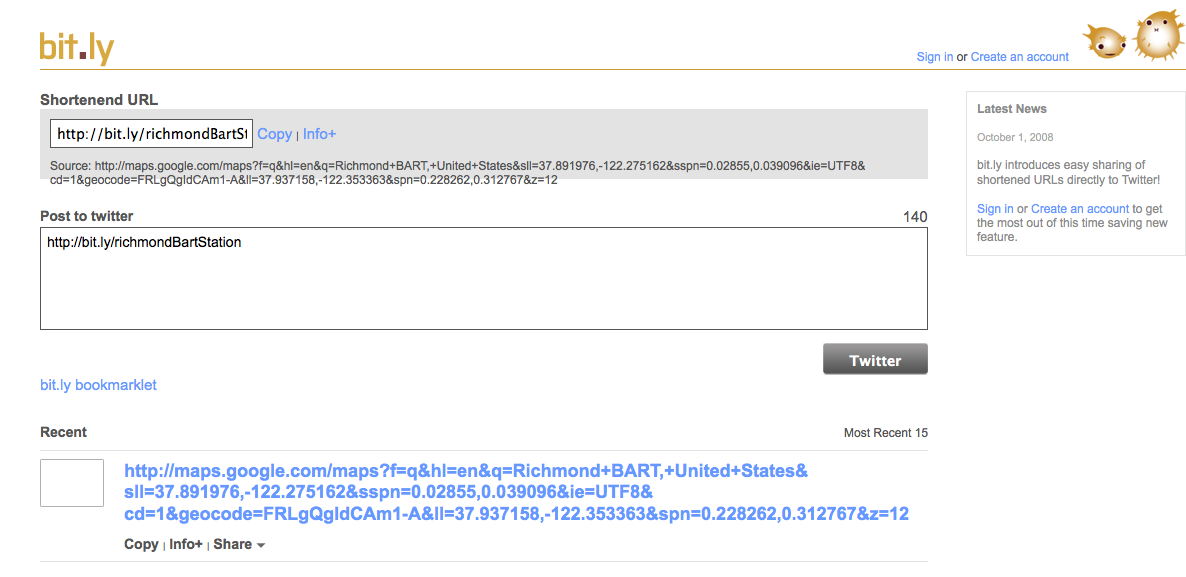Open the maps.google.com Richmond BART link
Screen dimensions: 1186x577
click(515, 492)
